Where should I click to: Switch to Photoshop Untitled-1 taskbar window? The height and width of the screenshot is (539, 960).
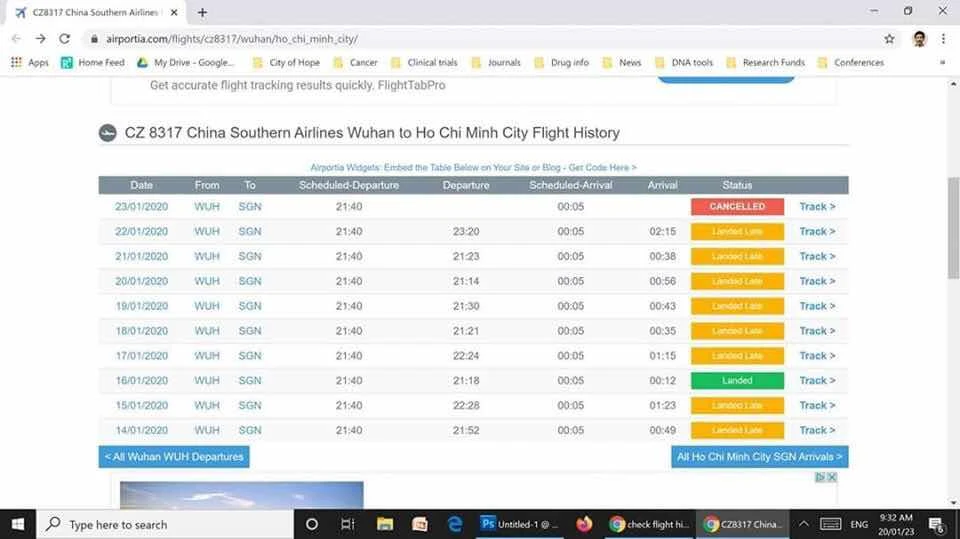tap(519, 524)
